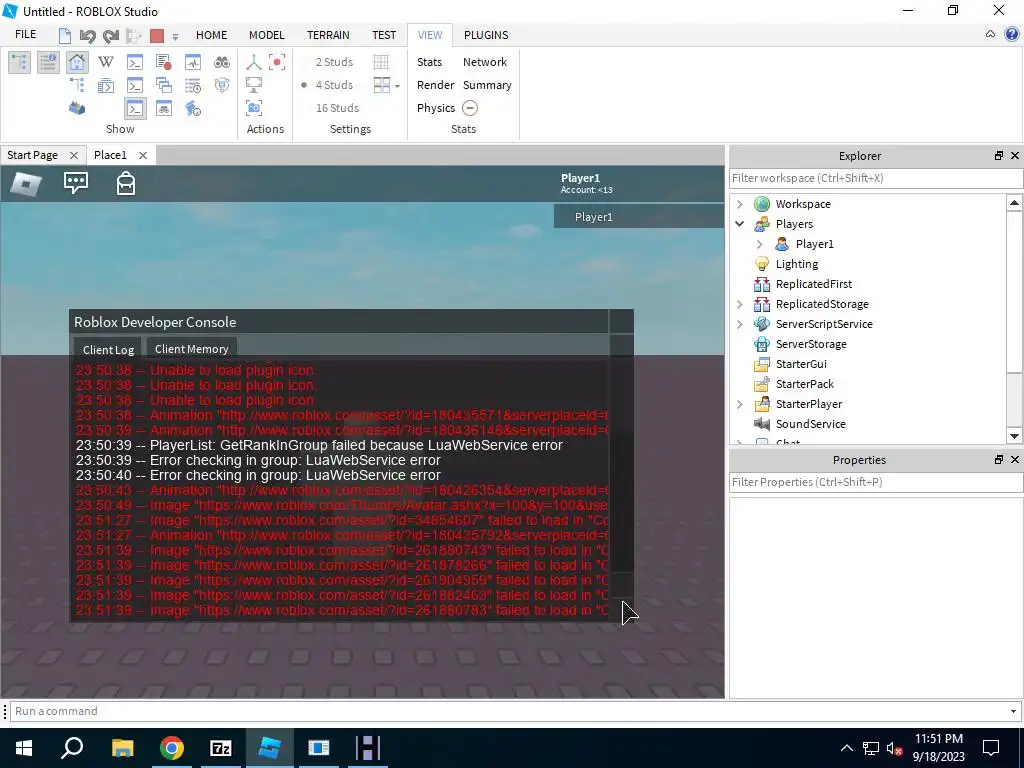Viewport: 1024px width, 768px height.
Task: Close the Place1 document tab
Action: pyautogui.click(x=143, y=155)
